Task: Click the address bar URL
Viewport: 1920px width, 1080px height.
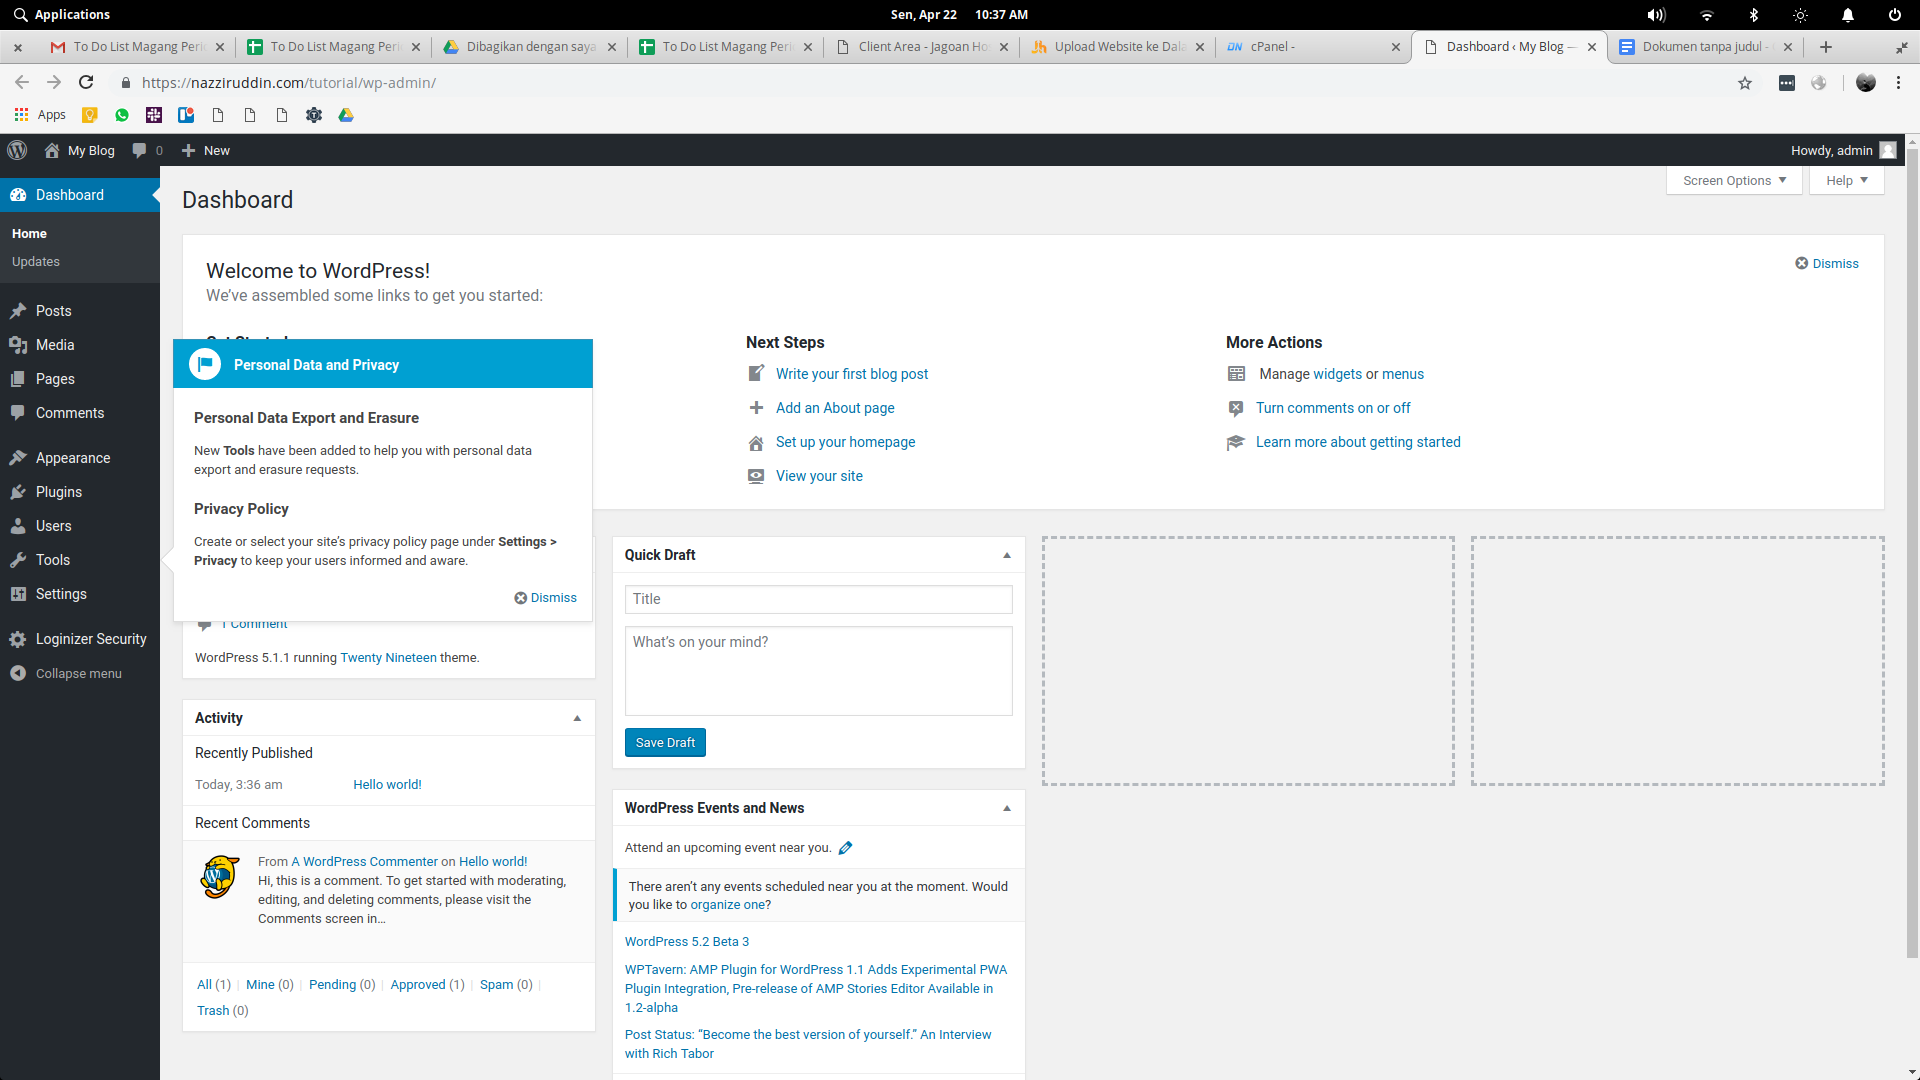Action: click(x=289, y=83)
